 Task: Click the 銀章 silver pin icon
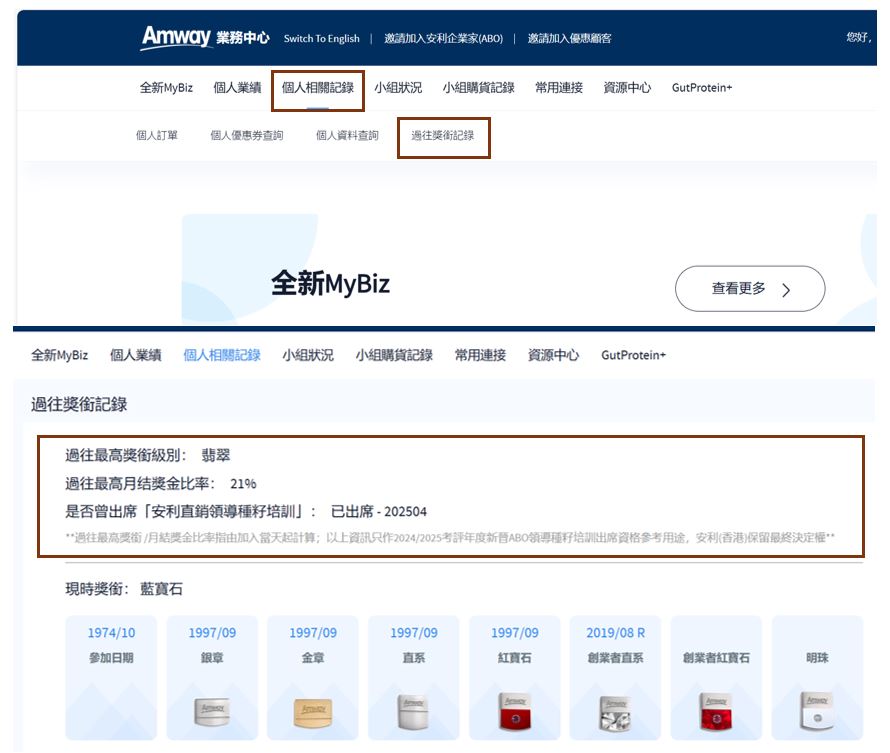tap(212, 712)
